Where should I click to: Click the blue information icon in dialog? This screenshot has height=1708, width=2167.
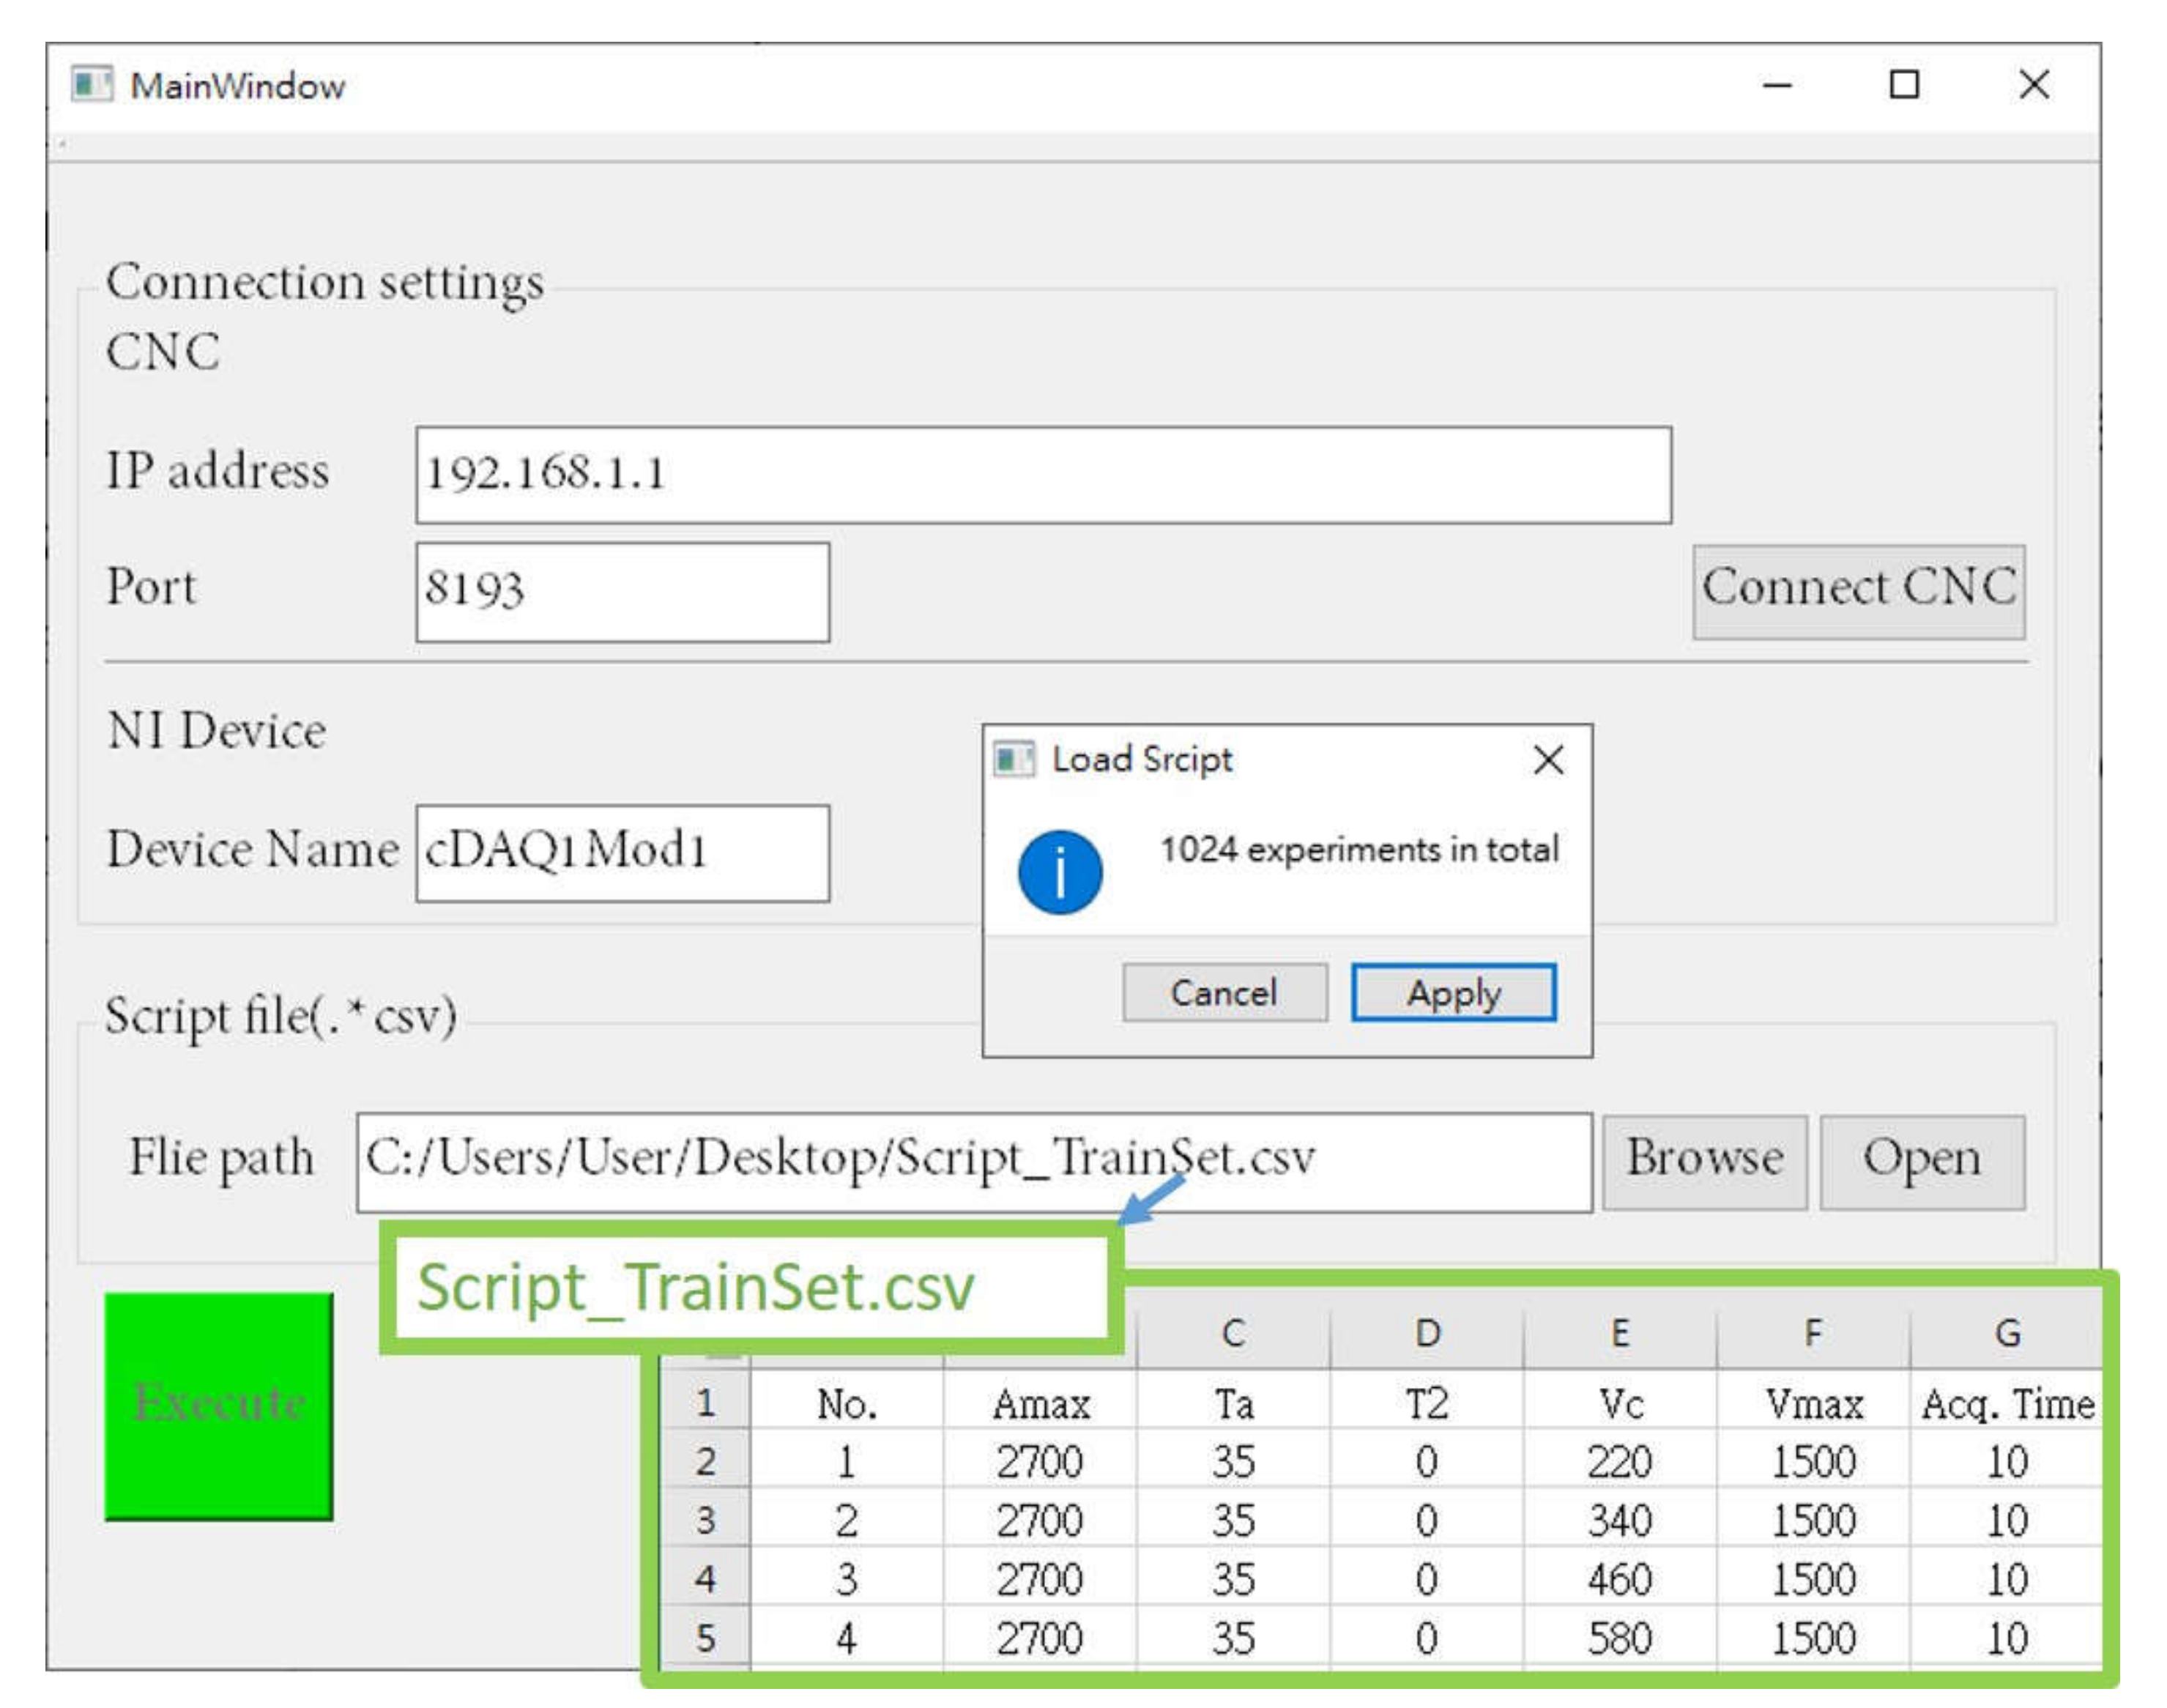coord(1060,873)
